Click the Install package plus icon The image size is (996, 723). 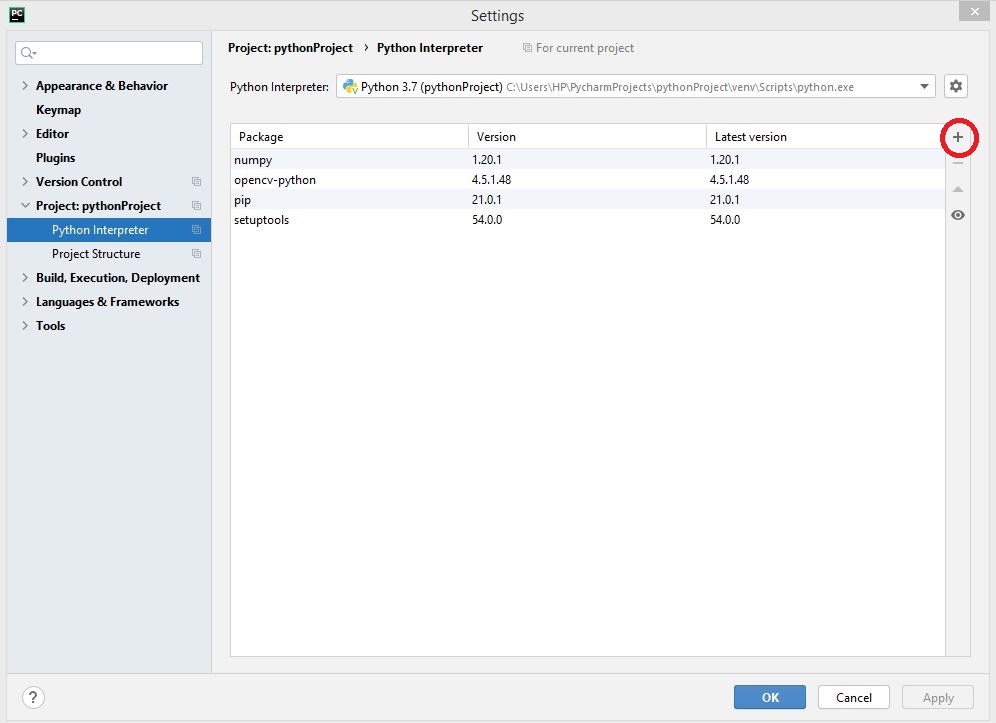point(958,137)
